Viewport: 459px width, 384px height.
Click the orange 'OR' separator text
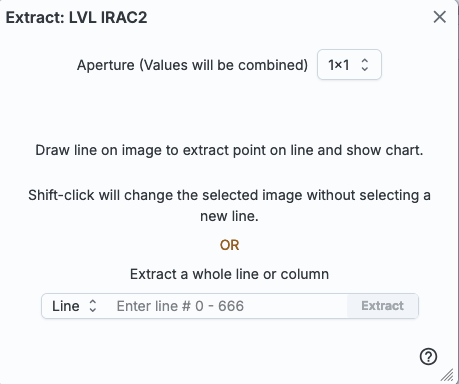229,245
